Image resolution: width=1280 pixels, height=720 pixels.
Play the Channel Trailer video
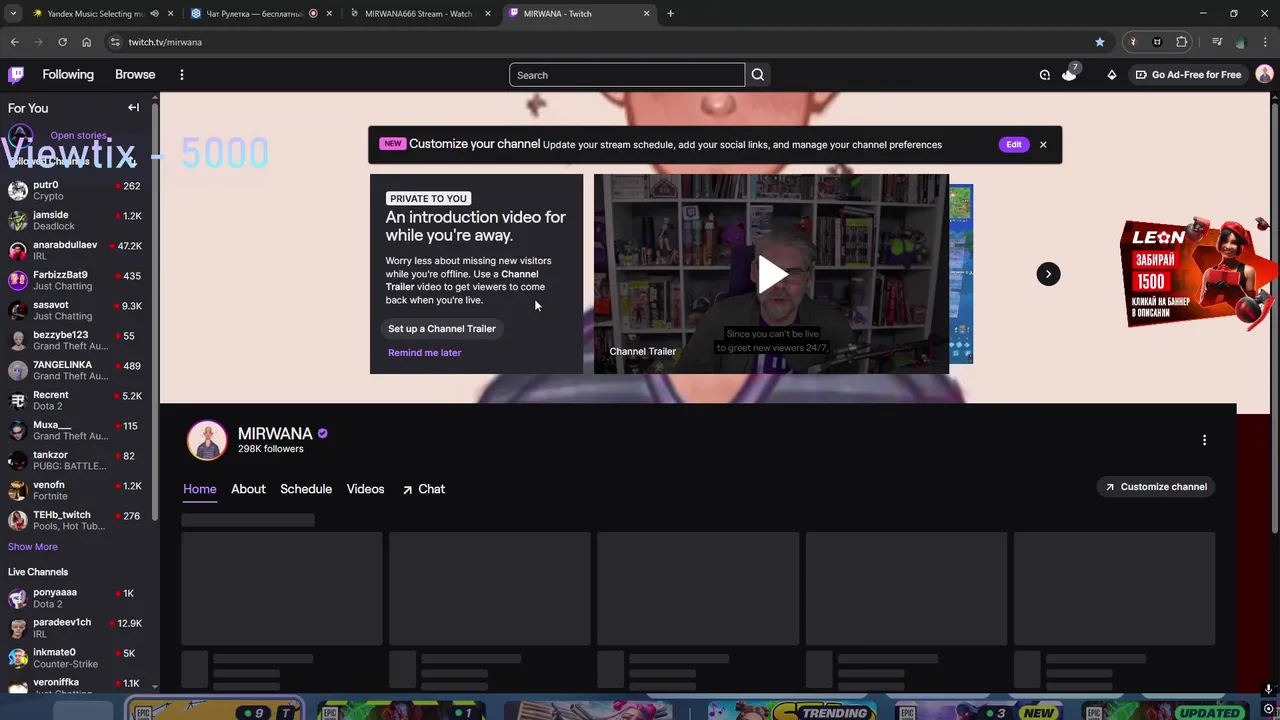point(771,274)
